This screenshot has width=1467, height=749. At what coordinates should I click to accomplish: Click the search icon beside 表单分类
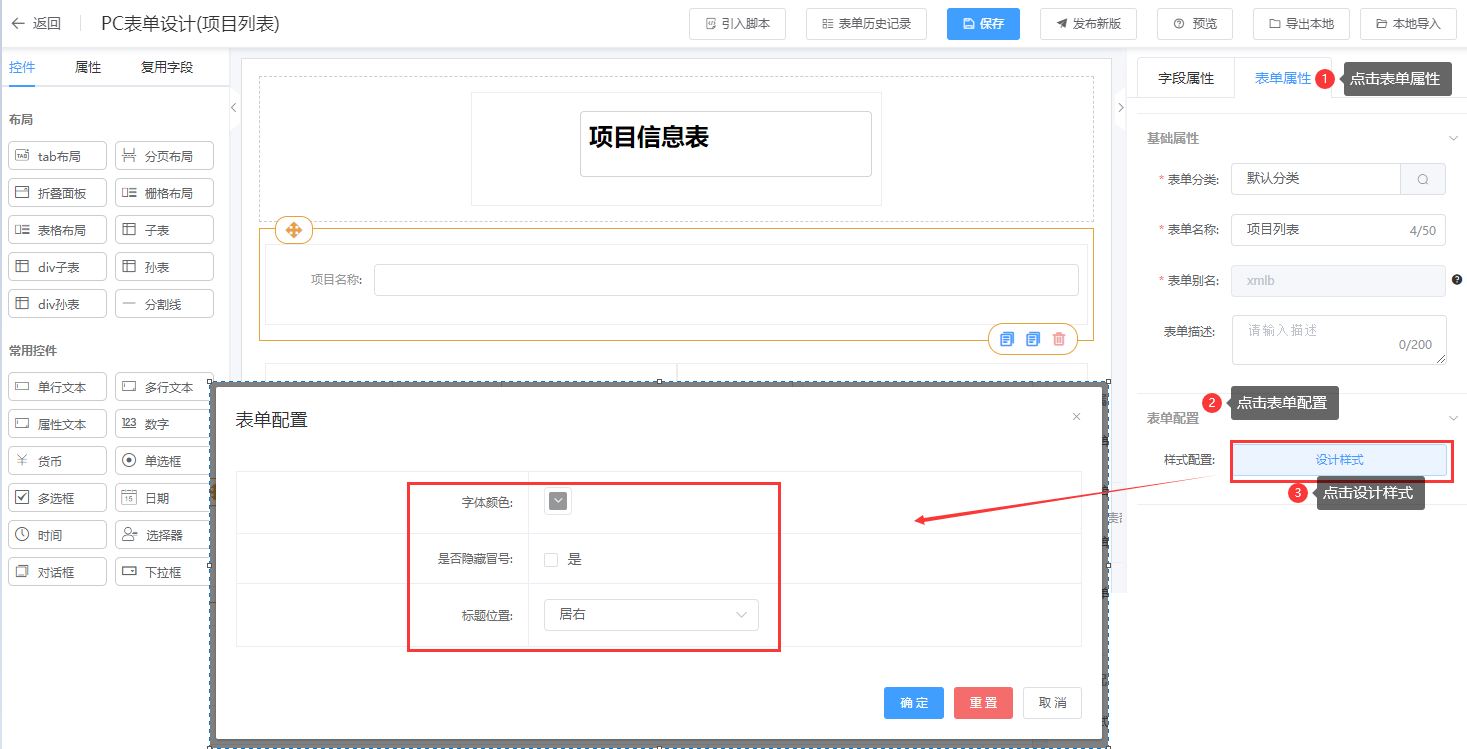click(x=1422, y=179)
